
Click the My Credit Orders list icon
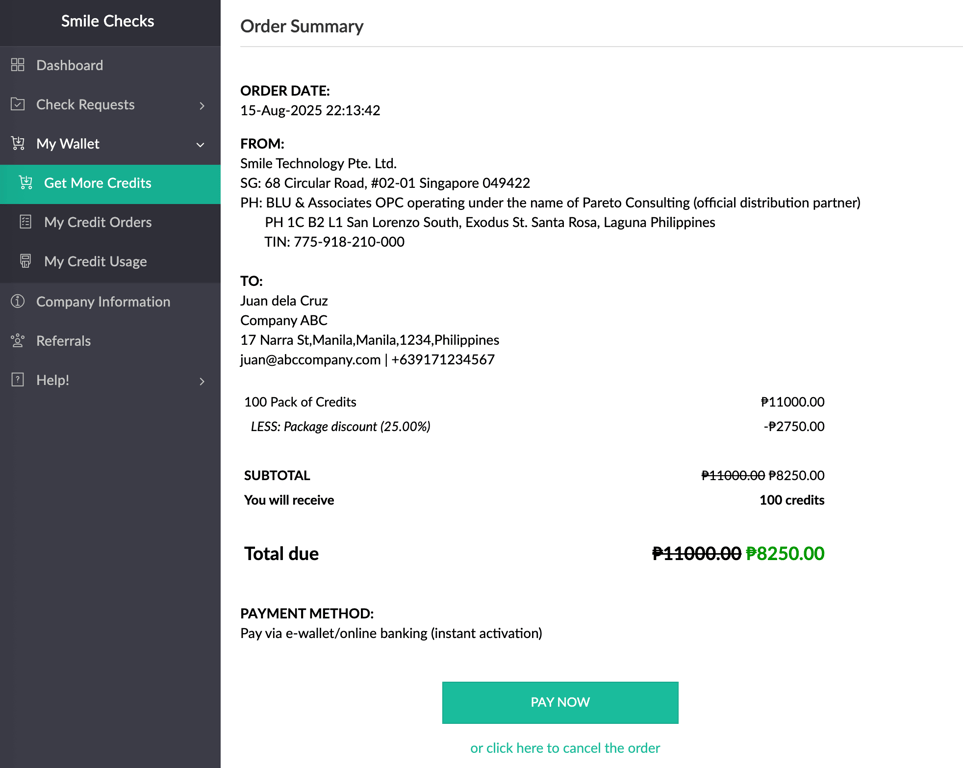click(26, 222)
